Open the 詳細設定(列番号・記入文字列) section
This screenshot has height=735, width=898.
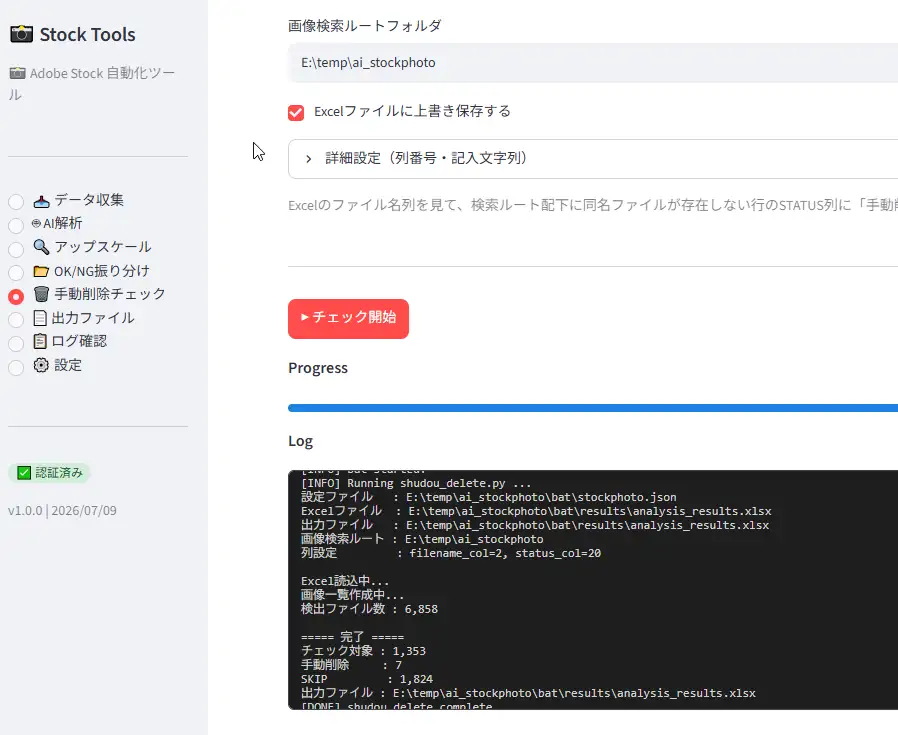(593, 159)
